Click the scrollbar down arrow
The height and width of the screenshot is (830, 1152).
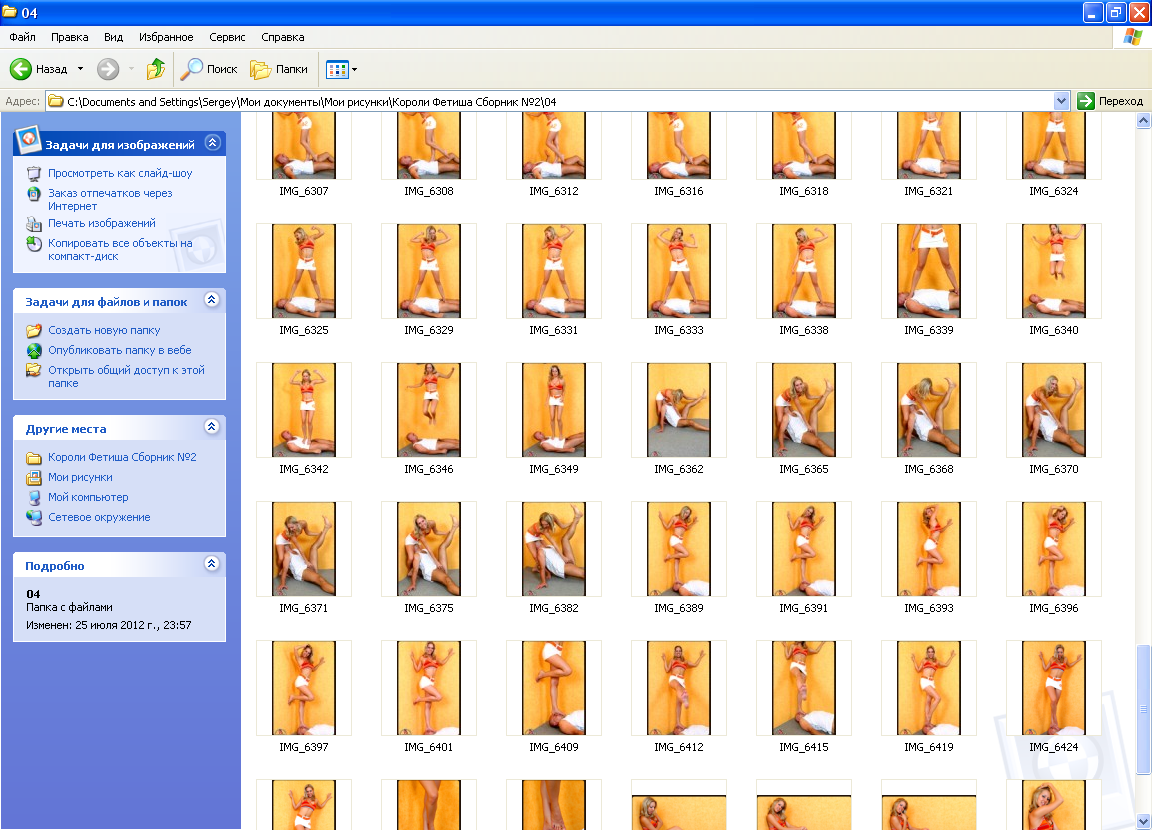coord(1143,821)
